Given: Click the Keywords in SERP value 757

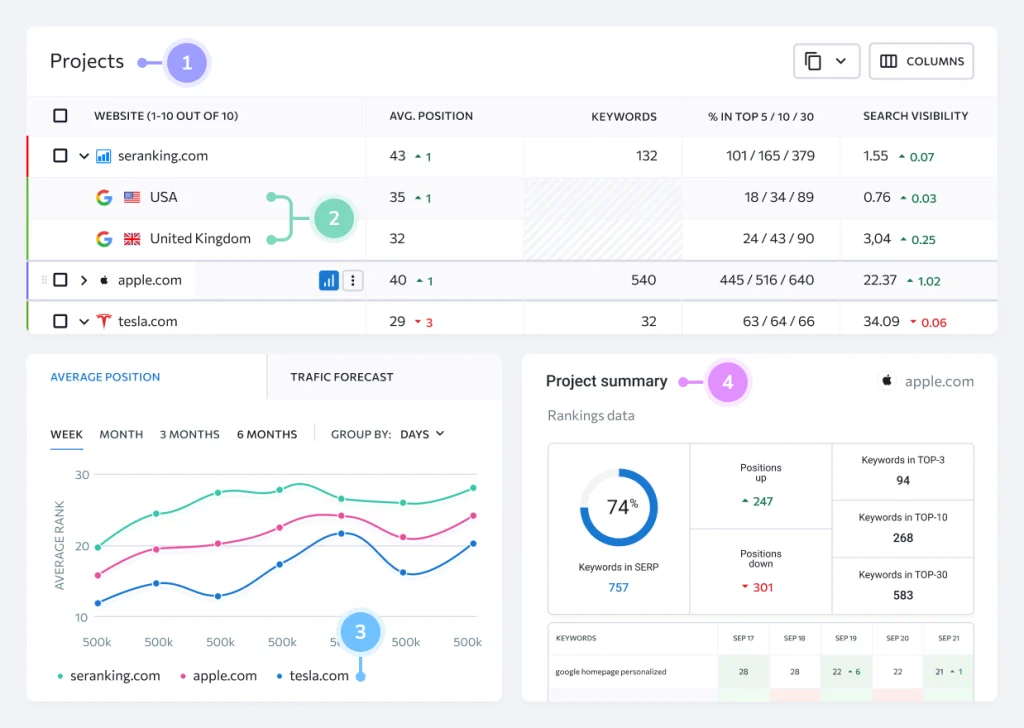Looking at the screenshot, I should coord(618,588).
